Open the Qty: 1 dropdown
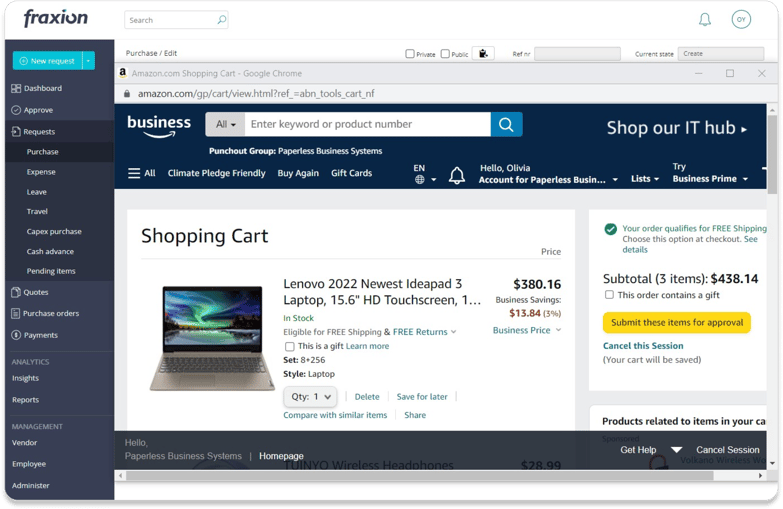This screenshot has height=509, width=783. (x=311, y=397)
